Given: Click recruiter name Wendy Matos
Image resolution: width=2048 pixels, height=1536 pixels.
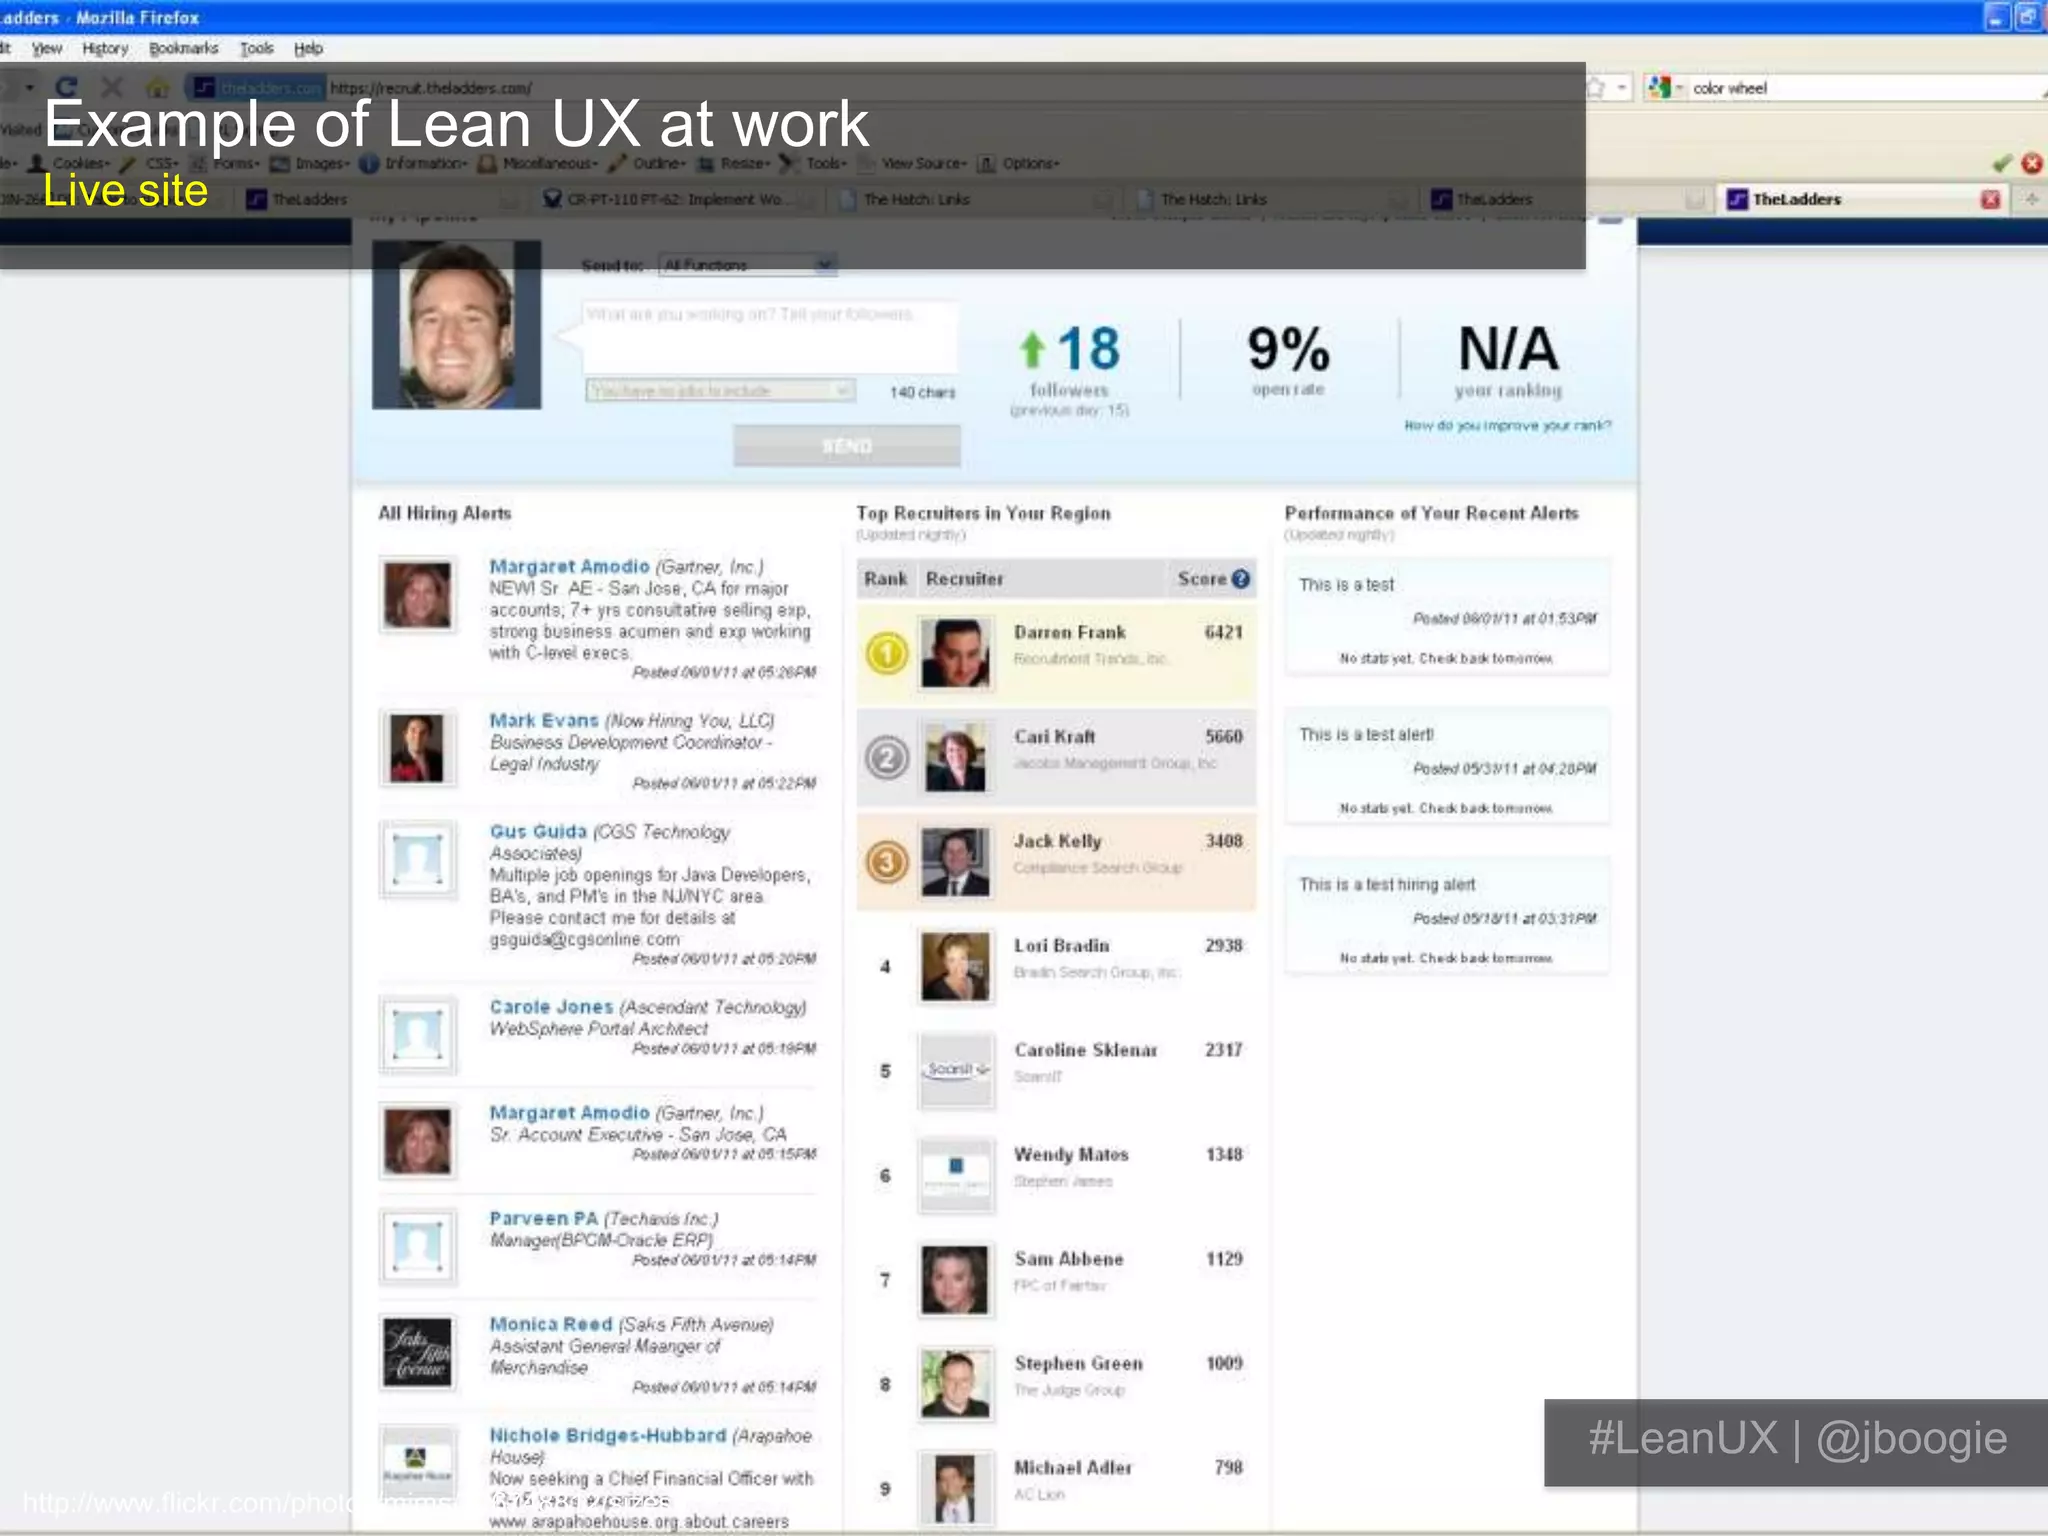Looking at the screenshot, I should 1071,1154.
